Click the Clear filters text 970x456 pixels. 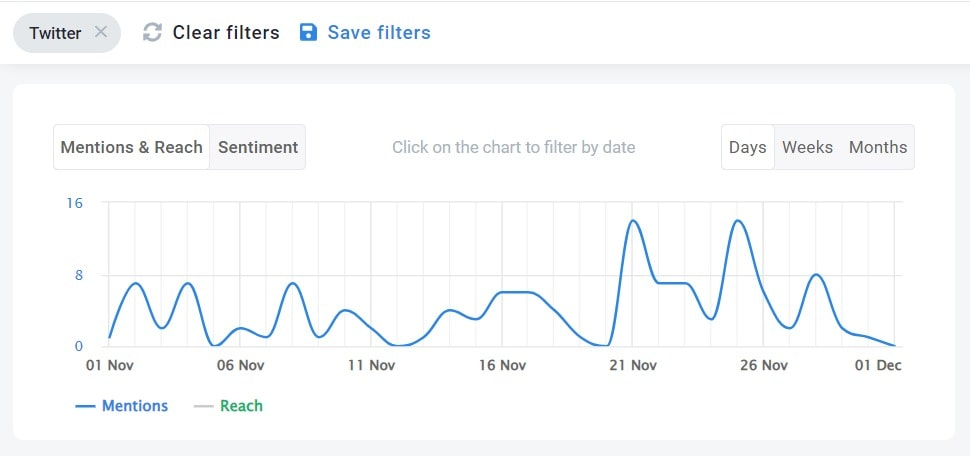[226, 33]
